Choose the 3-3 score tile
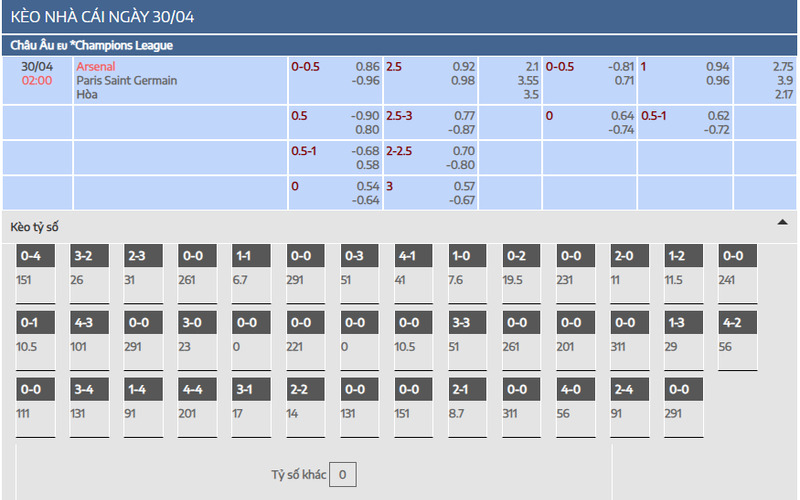 click(x=467, y=340)
